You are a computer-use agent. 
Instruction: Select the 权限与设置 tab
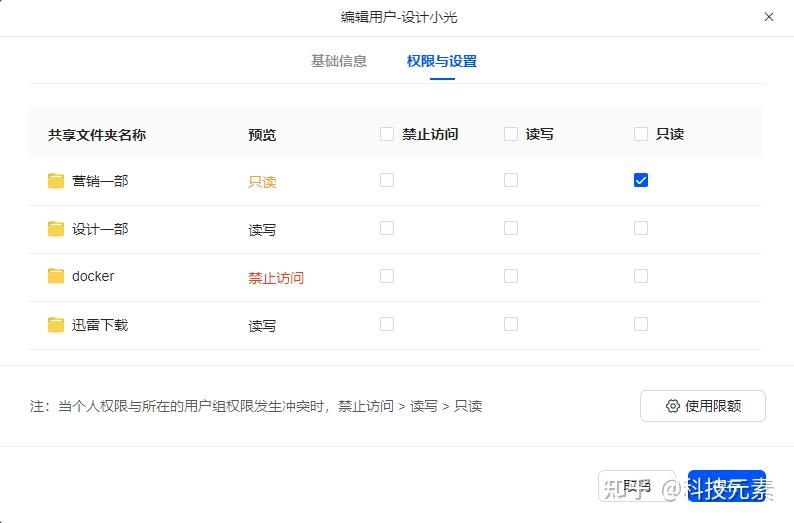442,61
